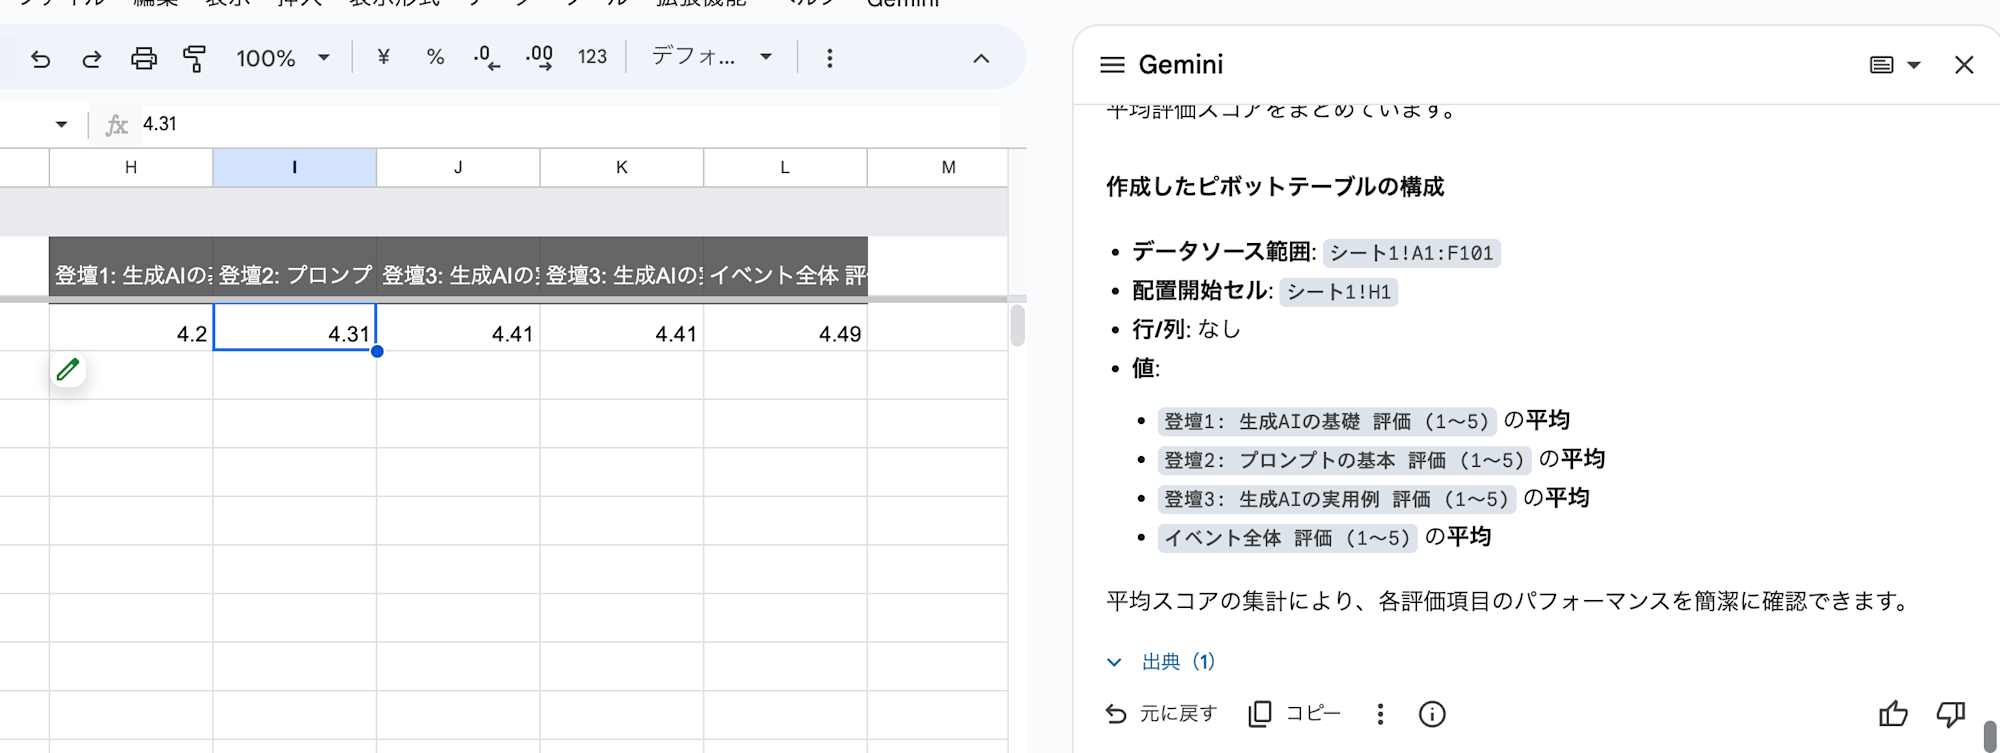Decrease decimal places in the toolbar

[x=487, y=58]
